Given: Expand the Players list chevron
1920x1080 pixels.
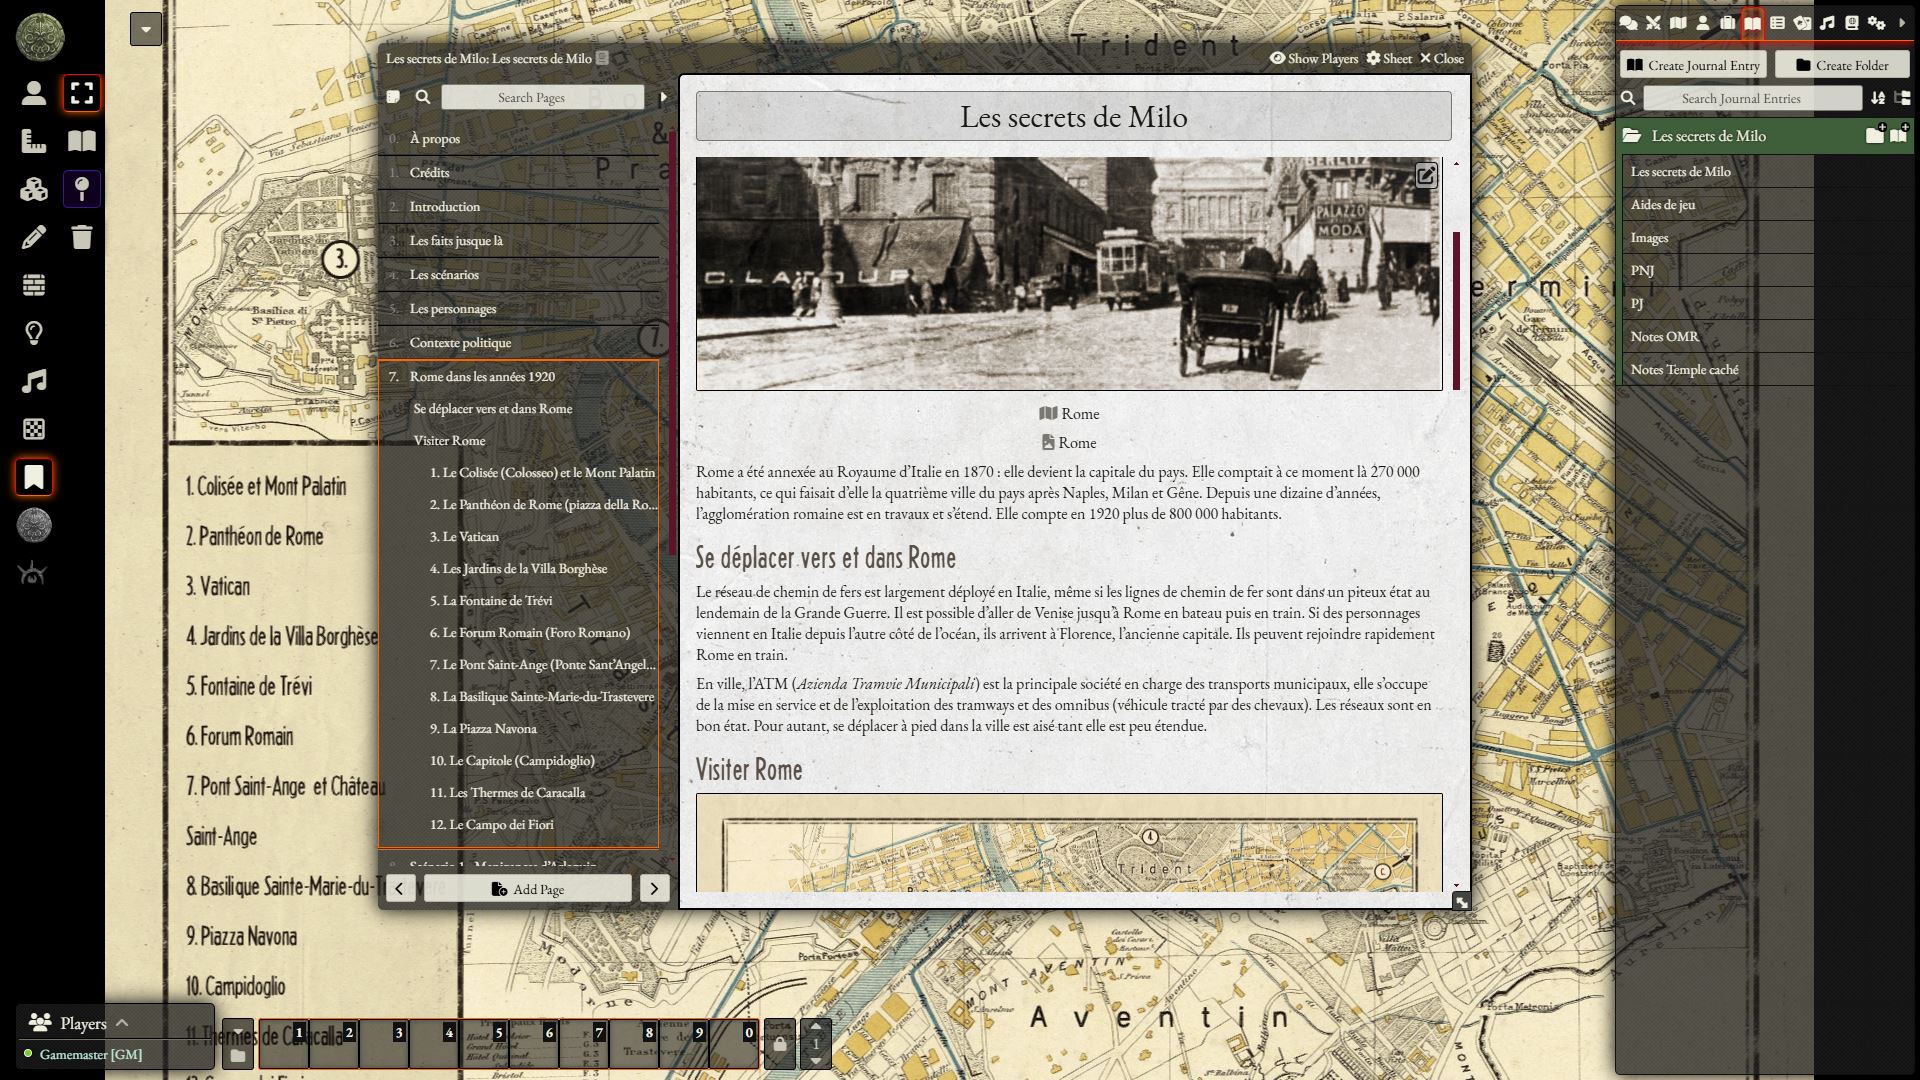Looking at the screenshot, I should pyautogui.click(x=122, y=1022).
